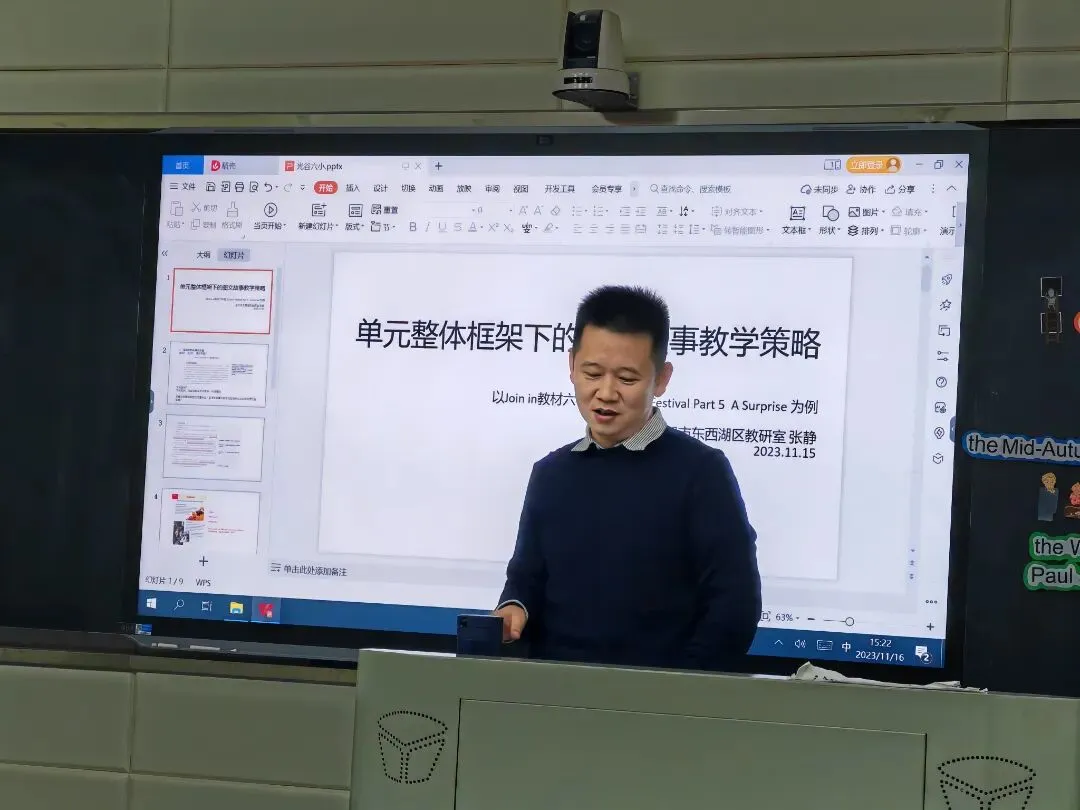Switch to the Animation (动画) tab
Screen dimensions: 1080x810
pos(436,188)
